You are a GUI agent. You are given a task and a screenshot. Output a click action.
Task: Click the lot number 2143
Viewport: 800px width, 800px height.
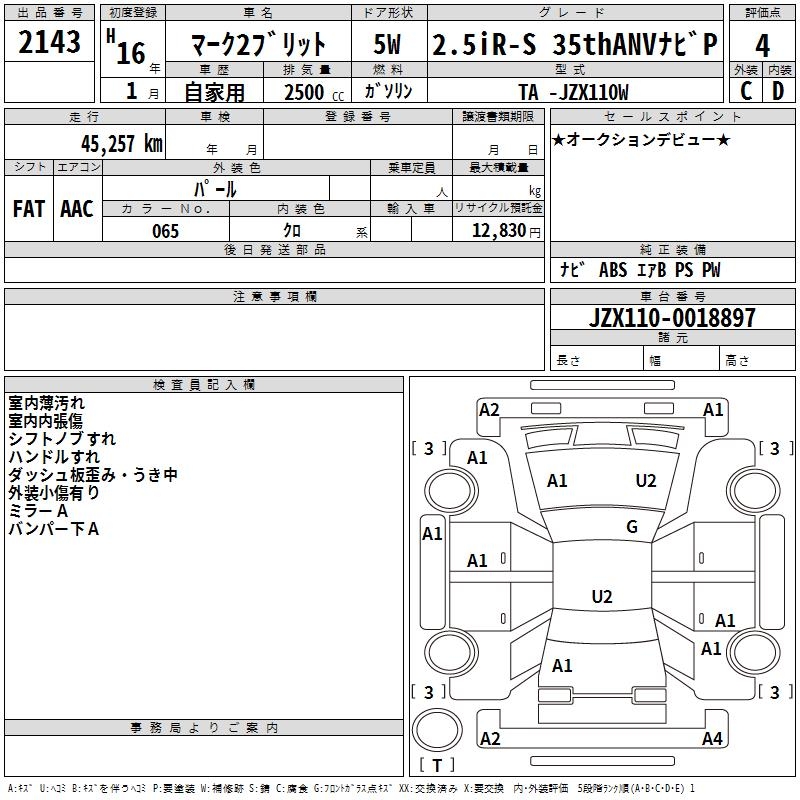[x=49, y=42]
